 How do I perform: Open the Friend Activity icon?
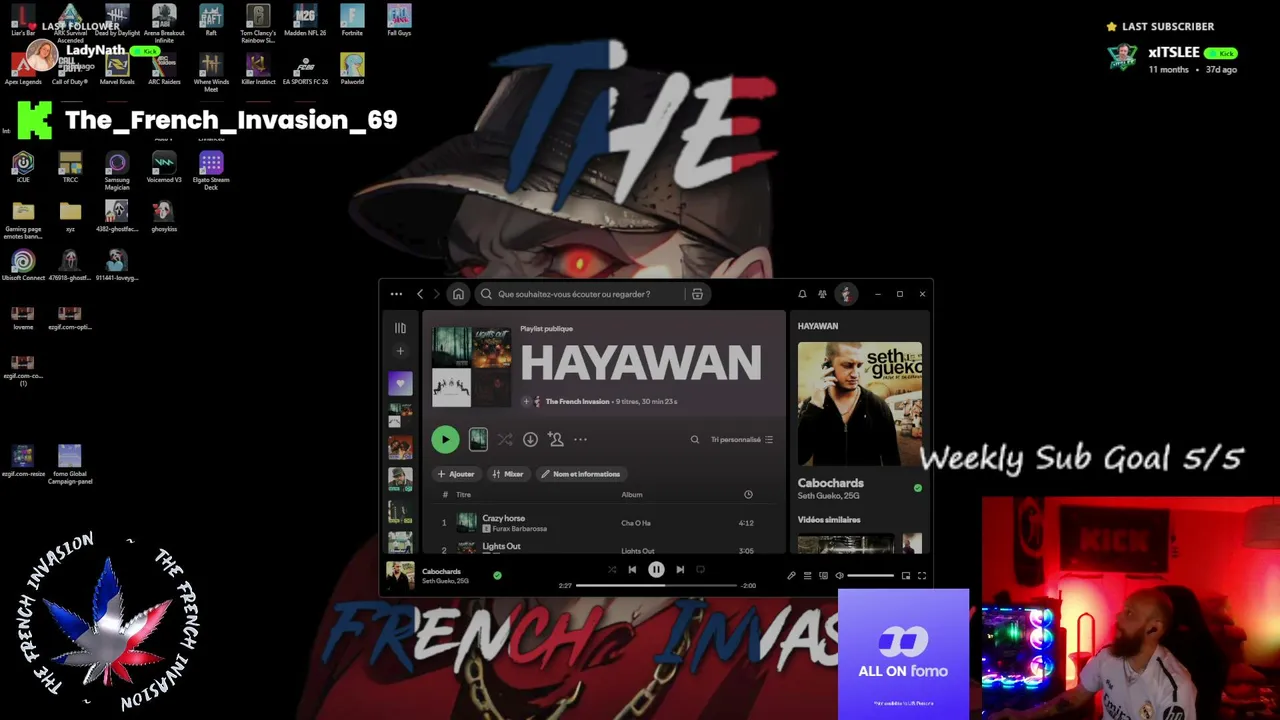(822, 294)
